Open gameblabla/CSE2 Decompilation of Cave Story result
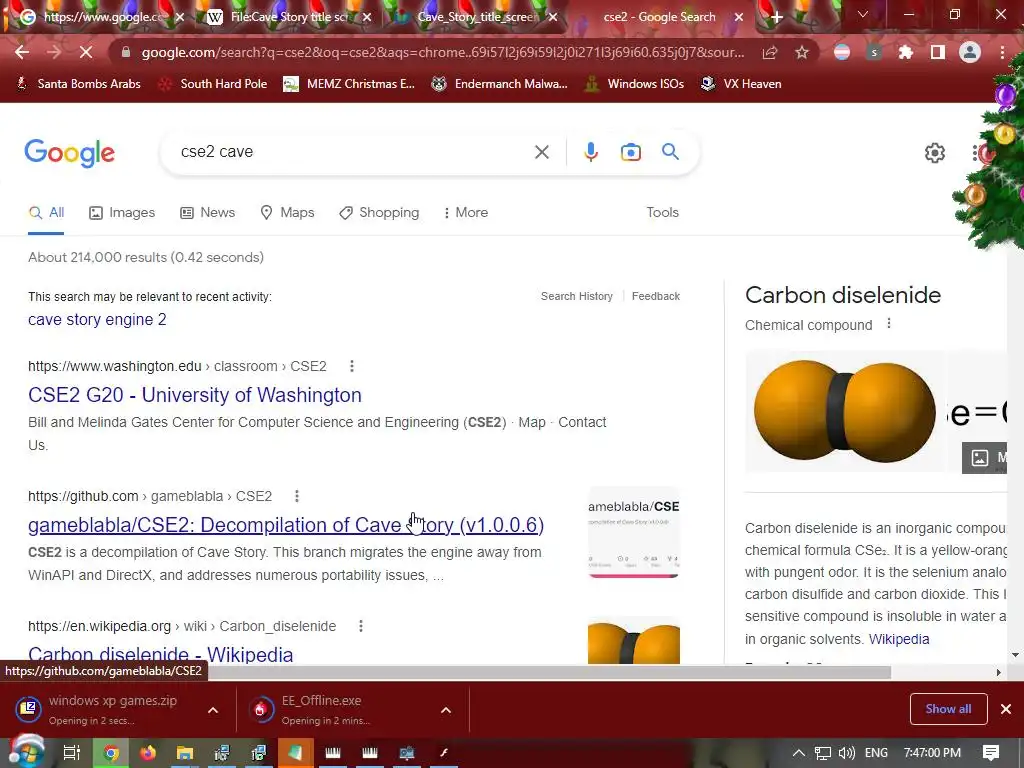The image size is (1024, 768). [286, 525]
